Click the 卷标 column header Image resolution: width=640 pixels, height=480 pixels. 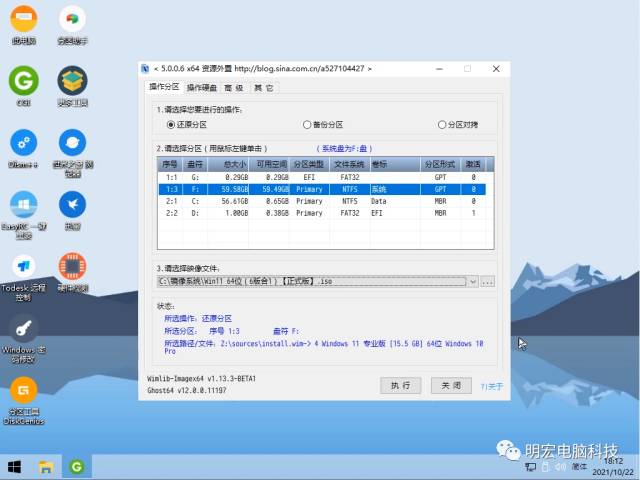[x=395, y=164]
